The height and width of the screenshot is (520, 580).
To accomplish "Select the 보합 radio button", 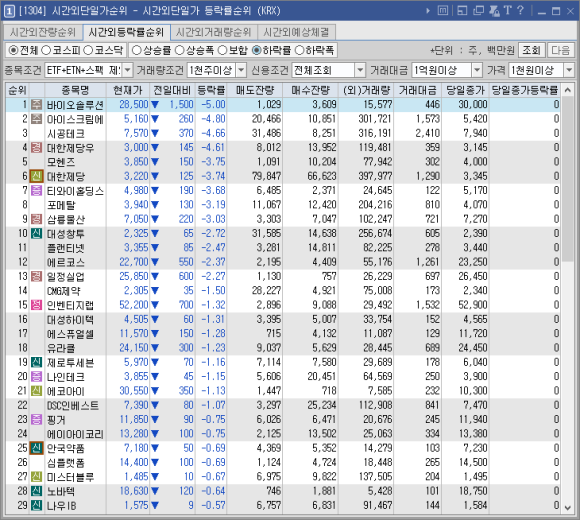I will 222,50.
